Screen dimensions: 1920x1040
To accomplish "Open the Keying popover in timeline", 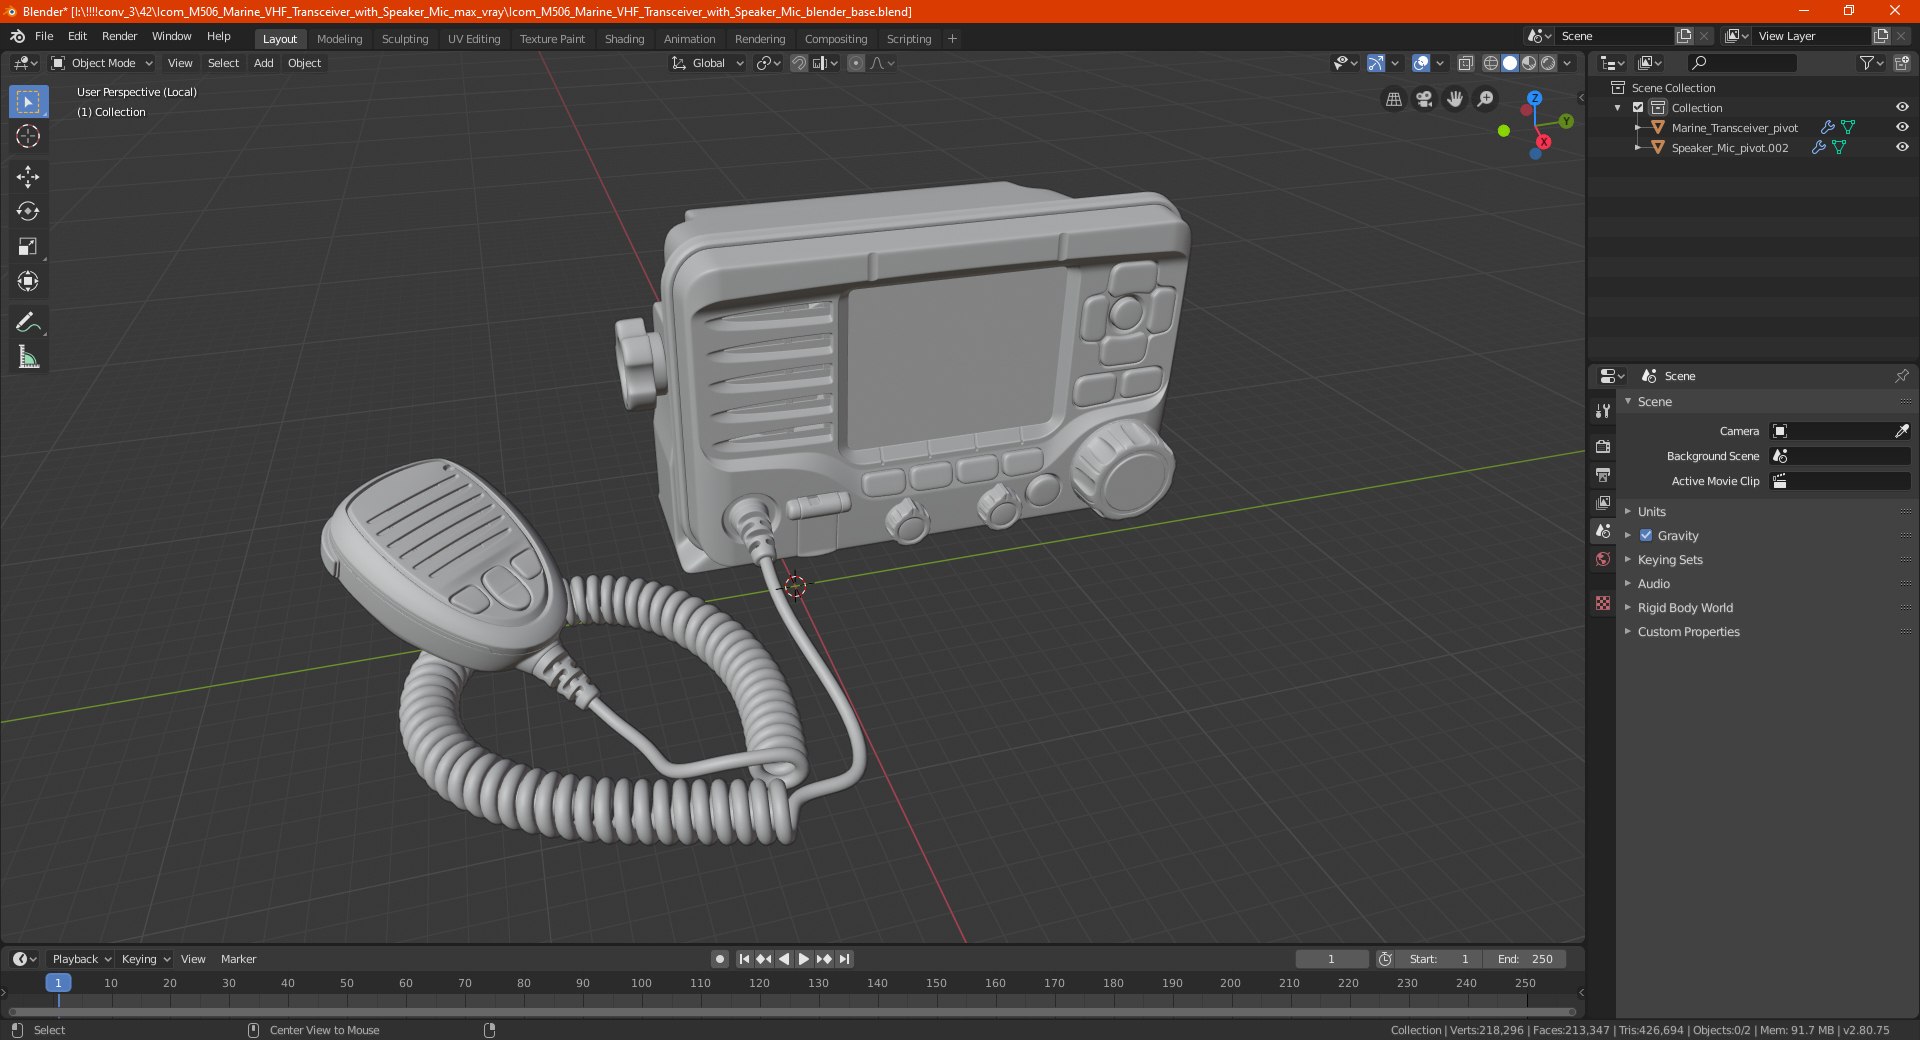I will click(x=145, y=959).
